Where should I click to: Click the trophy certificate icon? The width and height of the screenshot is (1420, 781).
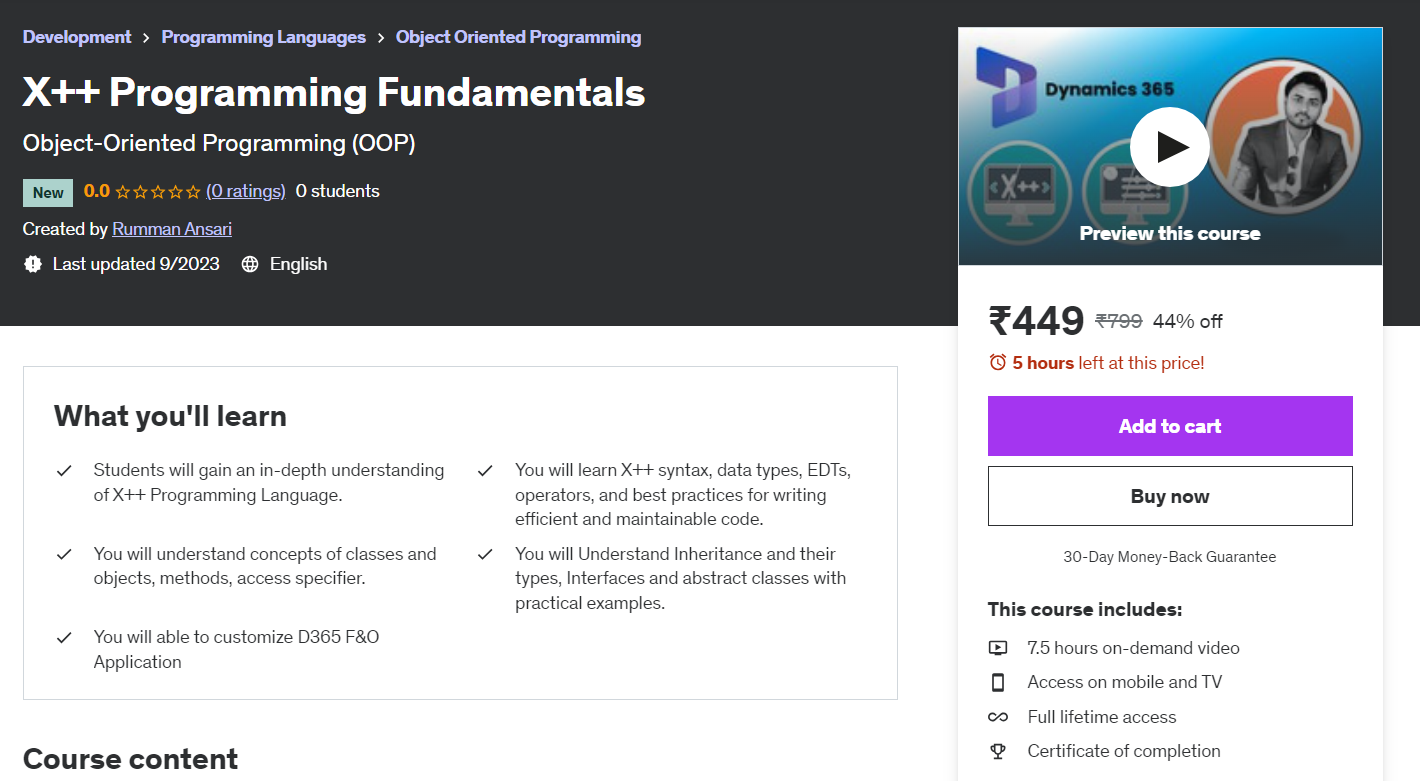point(997,751)
